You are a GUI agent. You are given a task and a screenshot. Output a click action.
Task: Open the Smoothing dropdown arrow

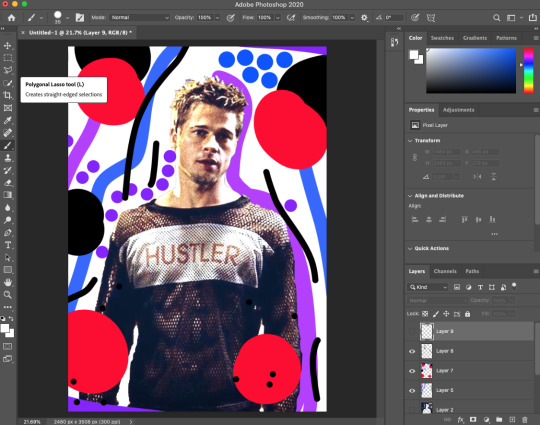click(352, 18)
